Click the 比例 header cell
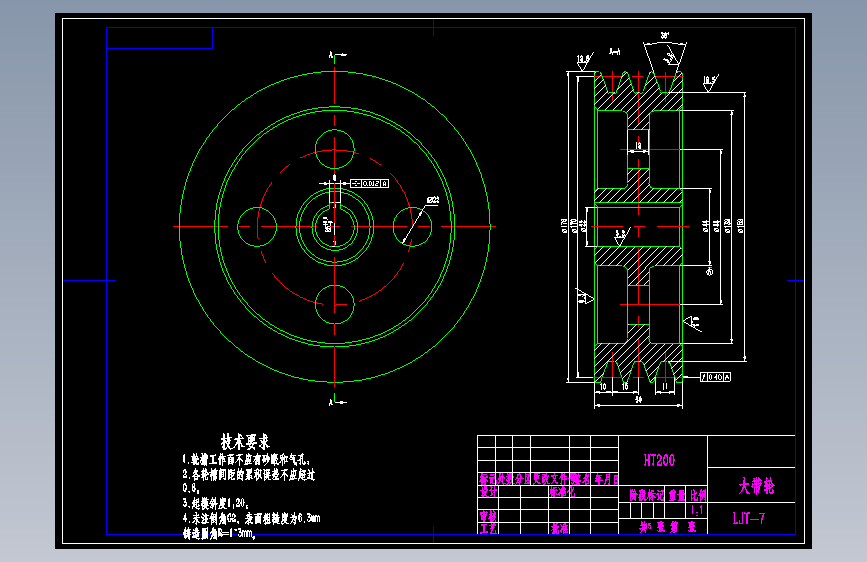This screenshot has width=867, height=562. tap(698, 495)
